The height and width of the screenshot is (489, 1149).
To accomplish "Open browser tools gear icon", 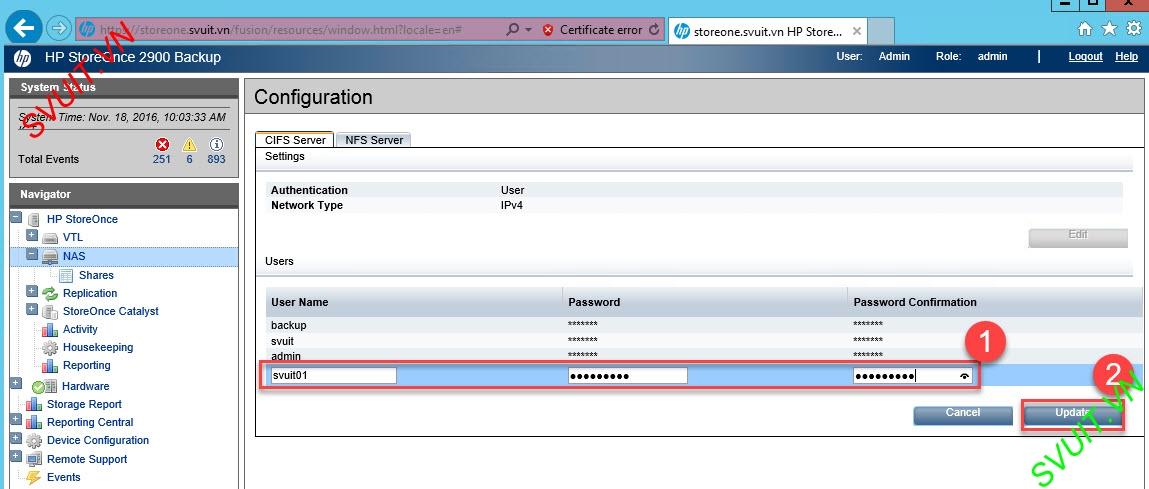I will click(1134, 29).
